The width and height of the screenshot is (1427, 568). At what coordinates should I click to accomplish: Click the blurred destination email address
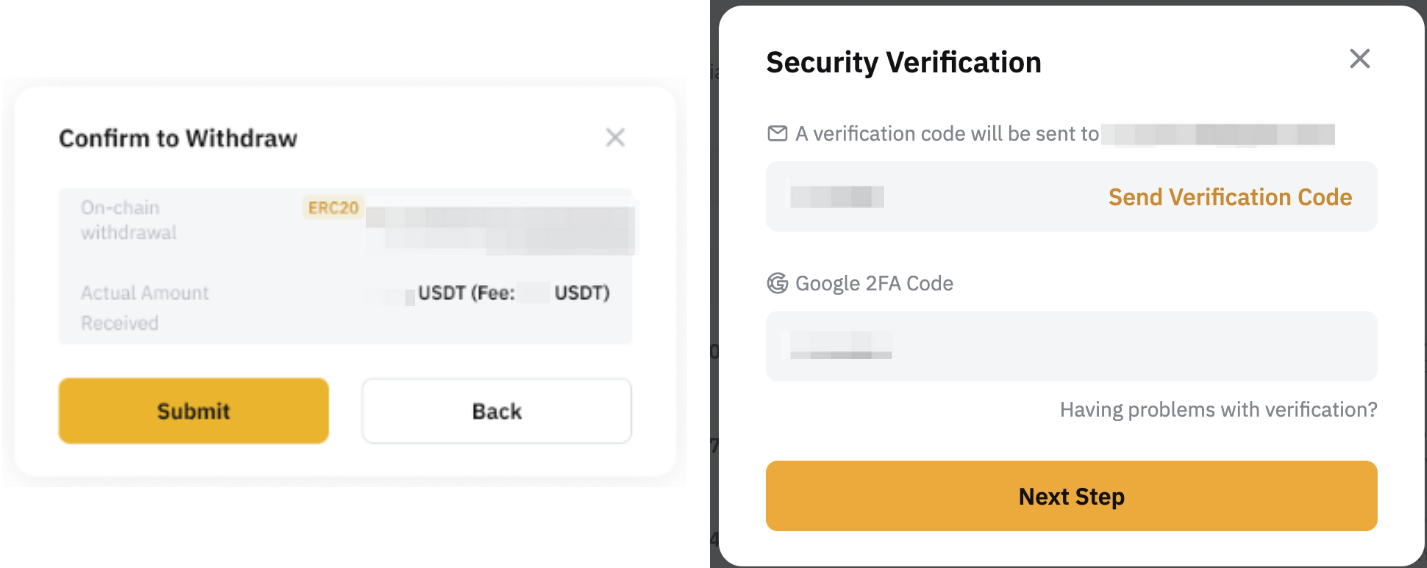point(1217,134)
